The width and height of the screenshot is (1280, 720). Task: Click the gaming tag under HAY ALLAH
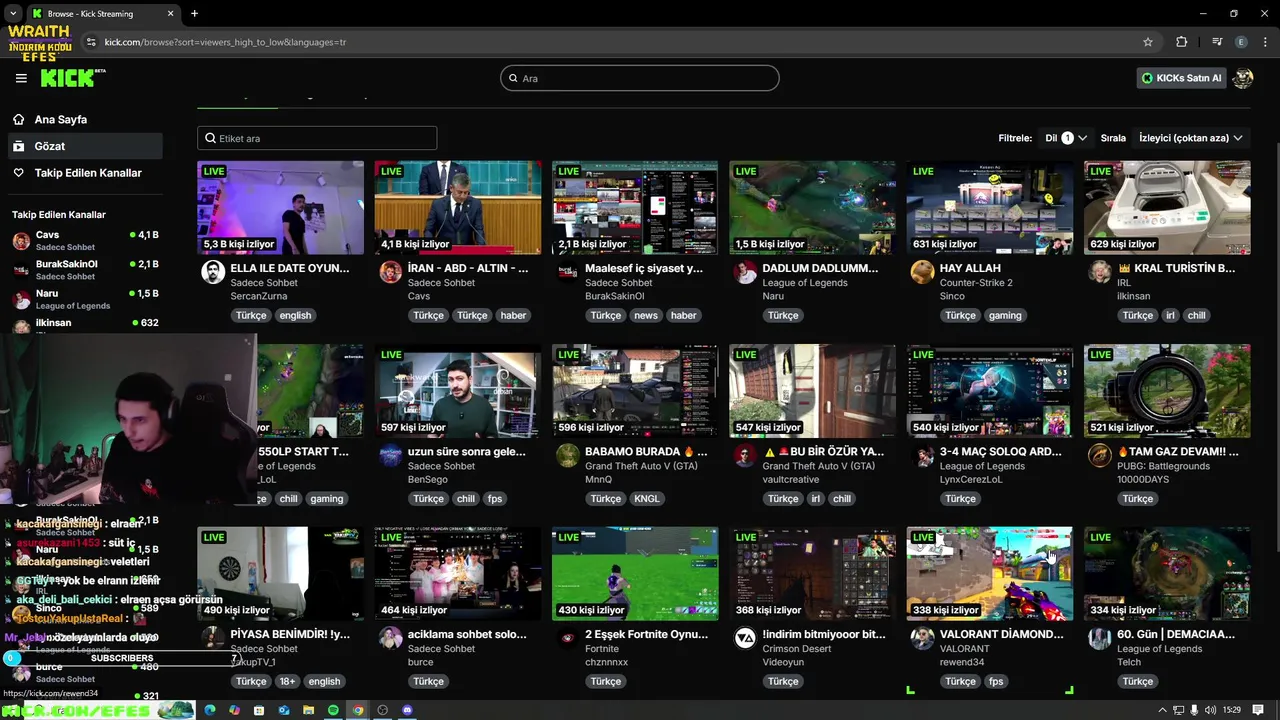(x=1005, y=315)
